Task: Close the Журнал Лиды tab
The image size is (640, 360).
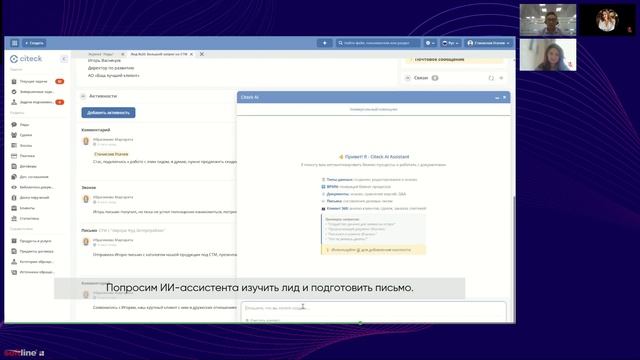Action: coord(122,54)
